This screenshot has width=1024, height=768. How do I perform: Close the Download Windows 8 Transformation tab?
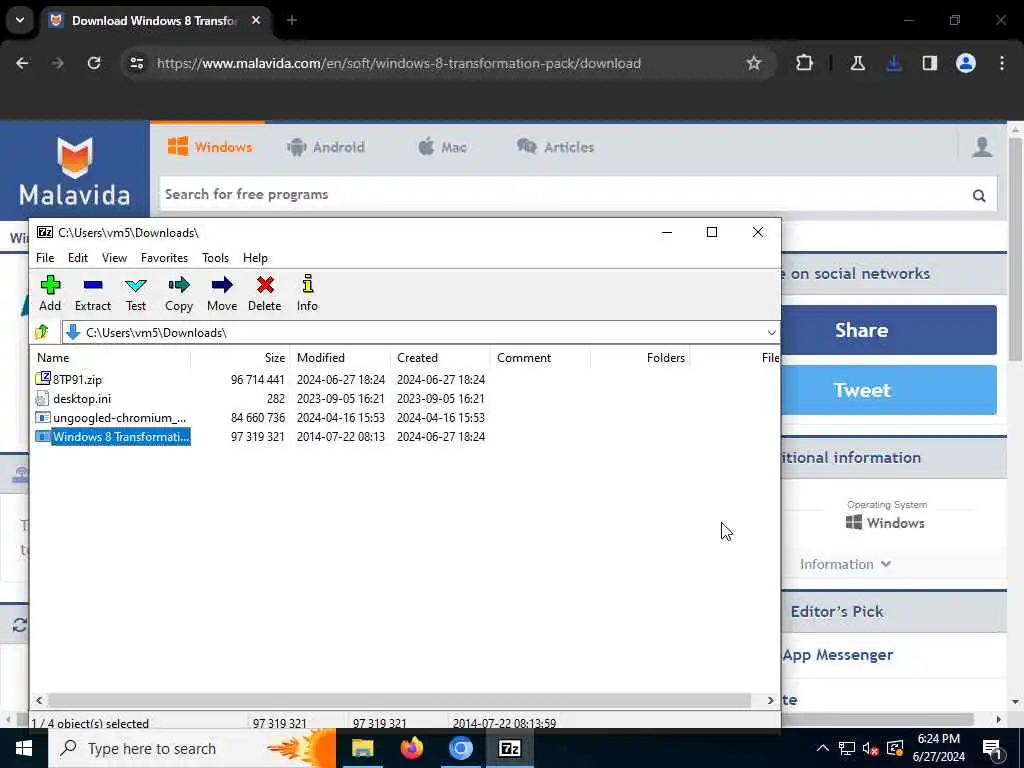pyautogui.click(x=256, y=20)
